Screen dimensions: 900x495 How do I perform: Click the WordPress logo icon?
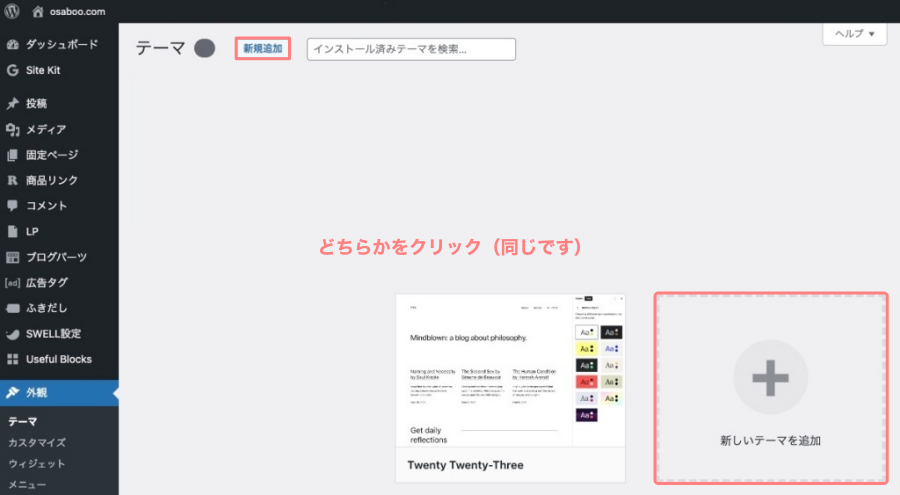click(x=11, y=11)
